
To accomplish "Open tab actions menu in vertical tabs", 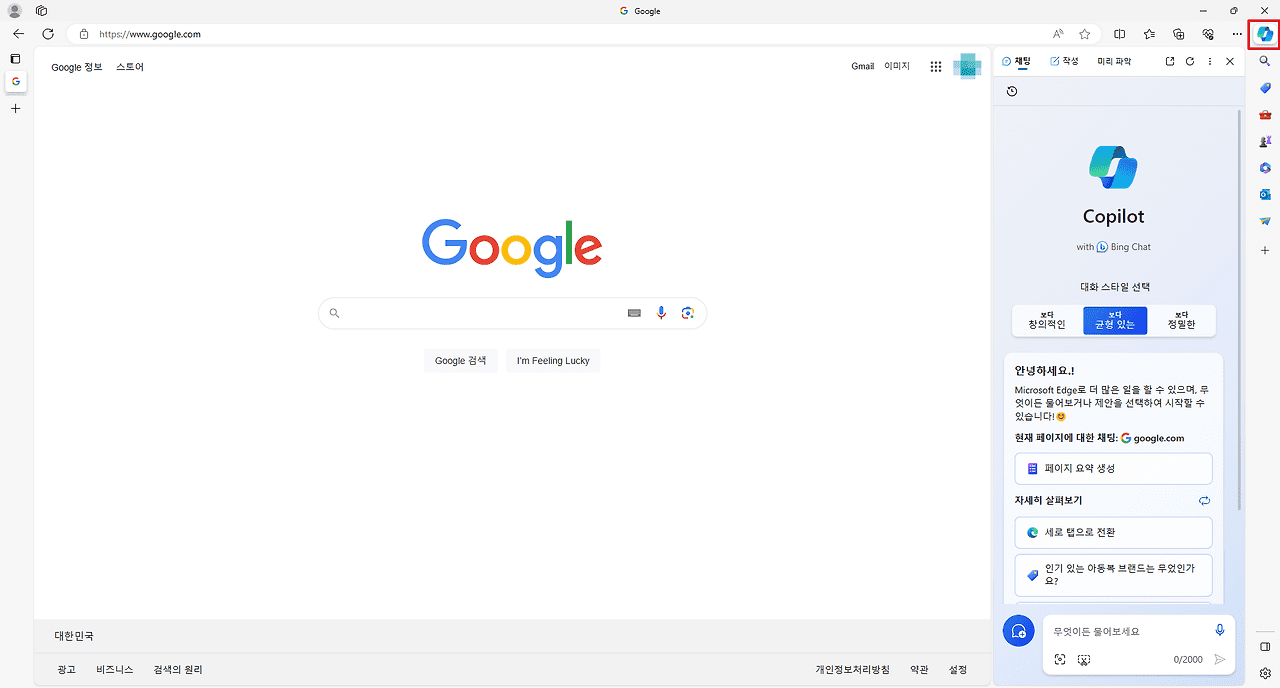I will pos(15,59).
